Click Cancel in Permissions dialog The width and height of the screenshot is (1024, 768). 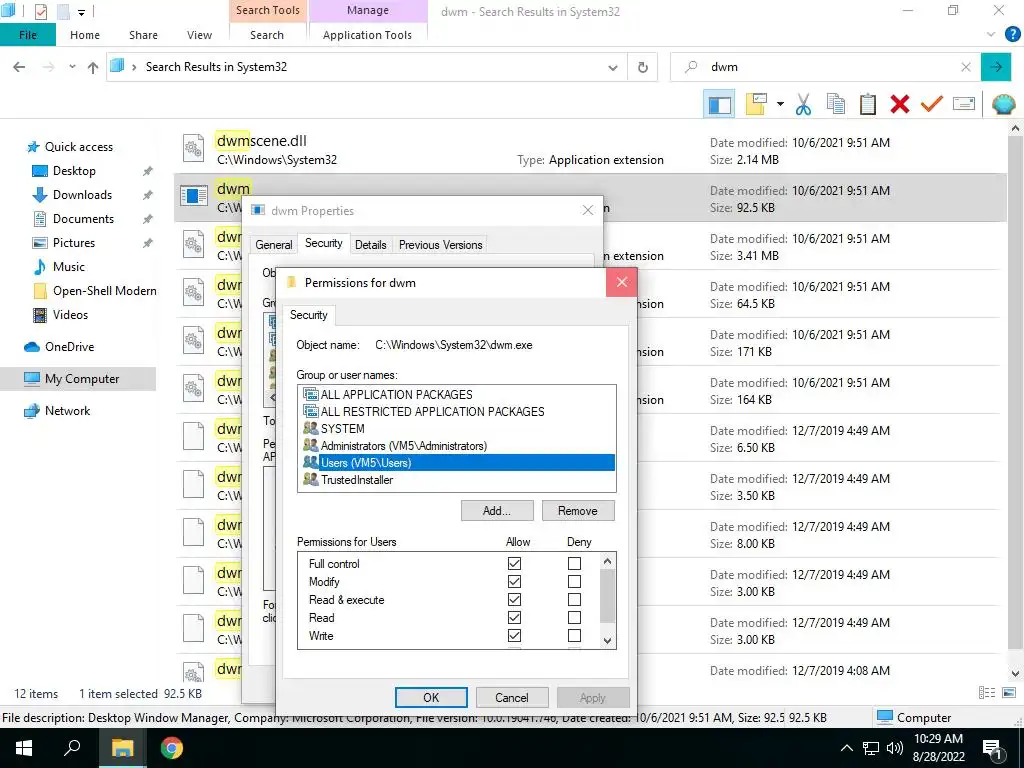pyautogui.click(x=512, y=697)
